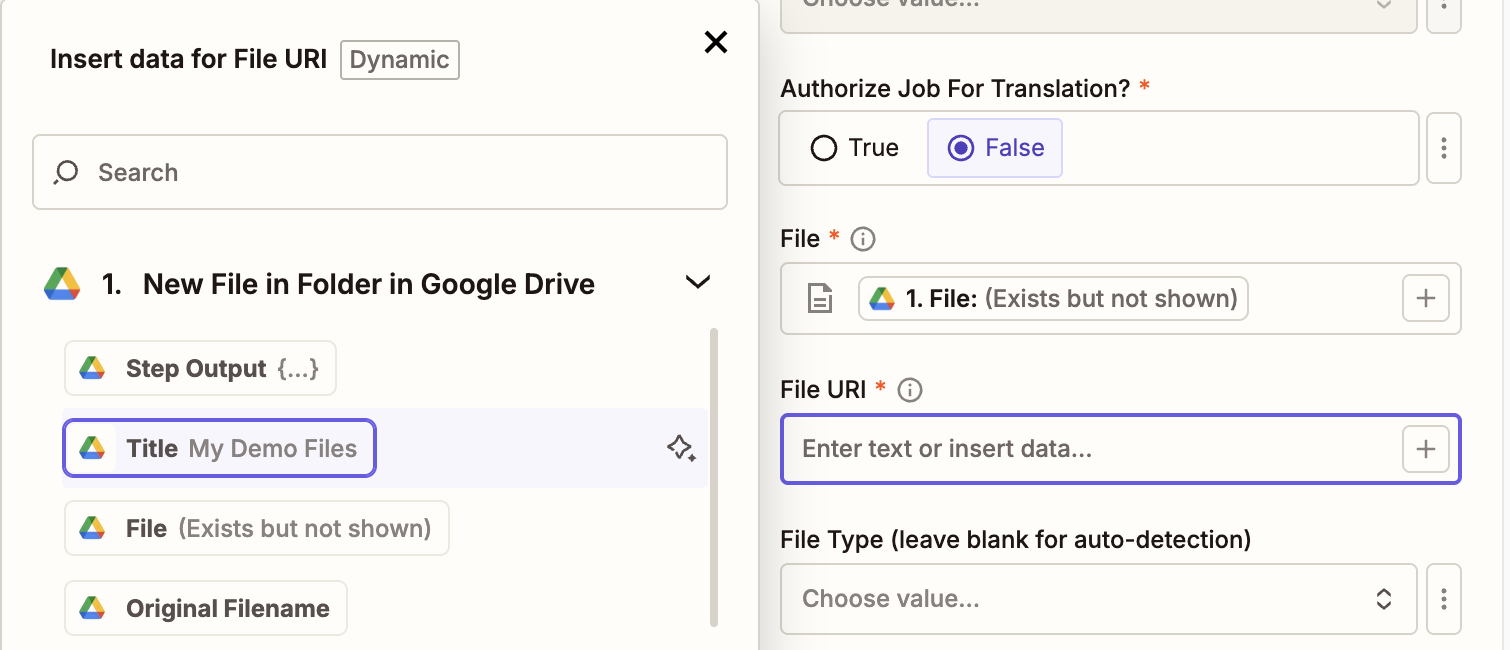Open the kebab menu next to File Type dropdown
The image size is (1510, 650).
pyautogui.click(x=1444, y=599)
